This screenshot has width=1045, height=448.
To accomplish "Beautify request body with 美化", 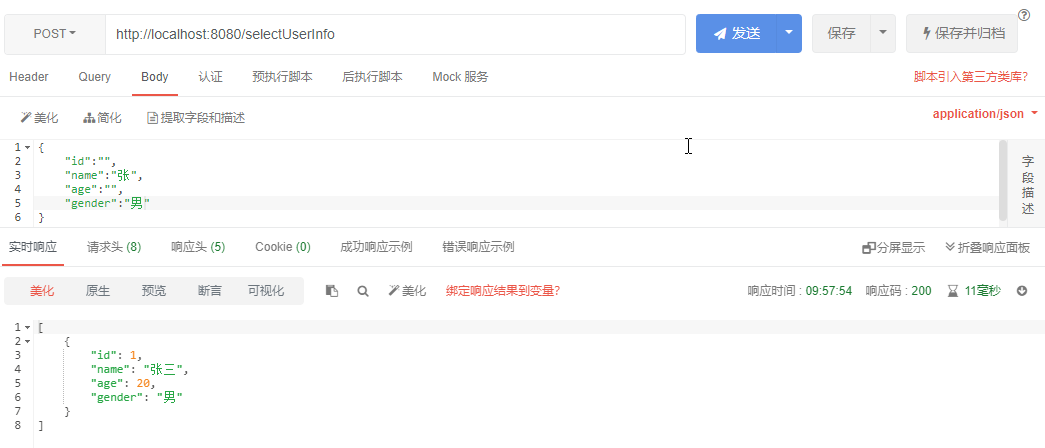I will click(39, 118).
